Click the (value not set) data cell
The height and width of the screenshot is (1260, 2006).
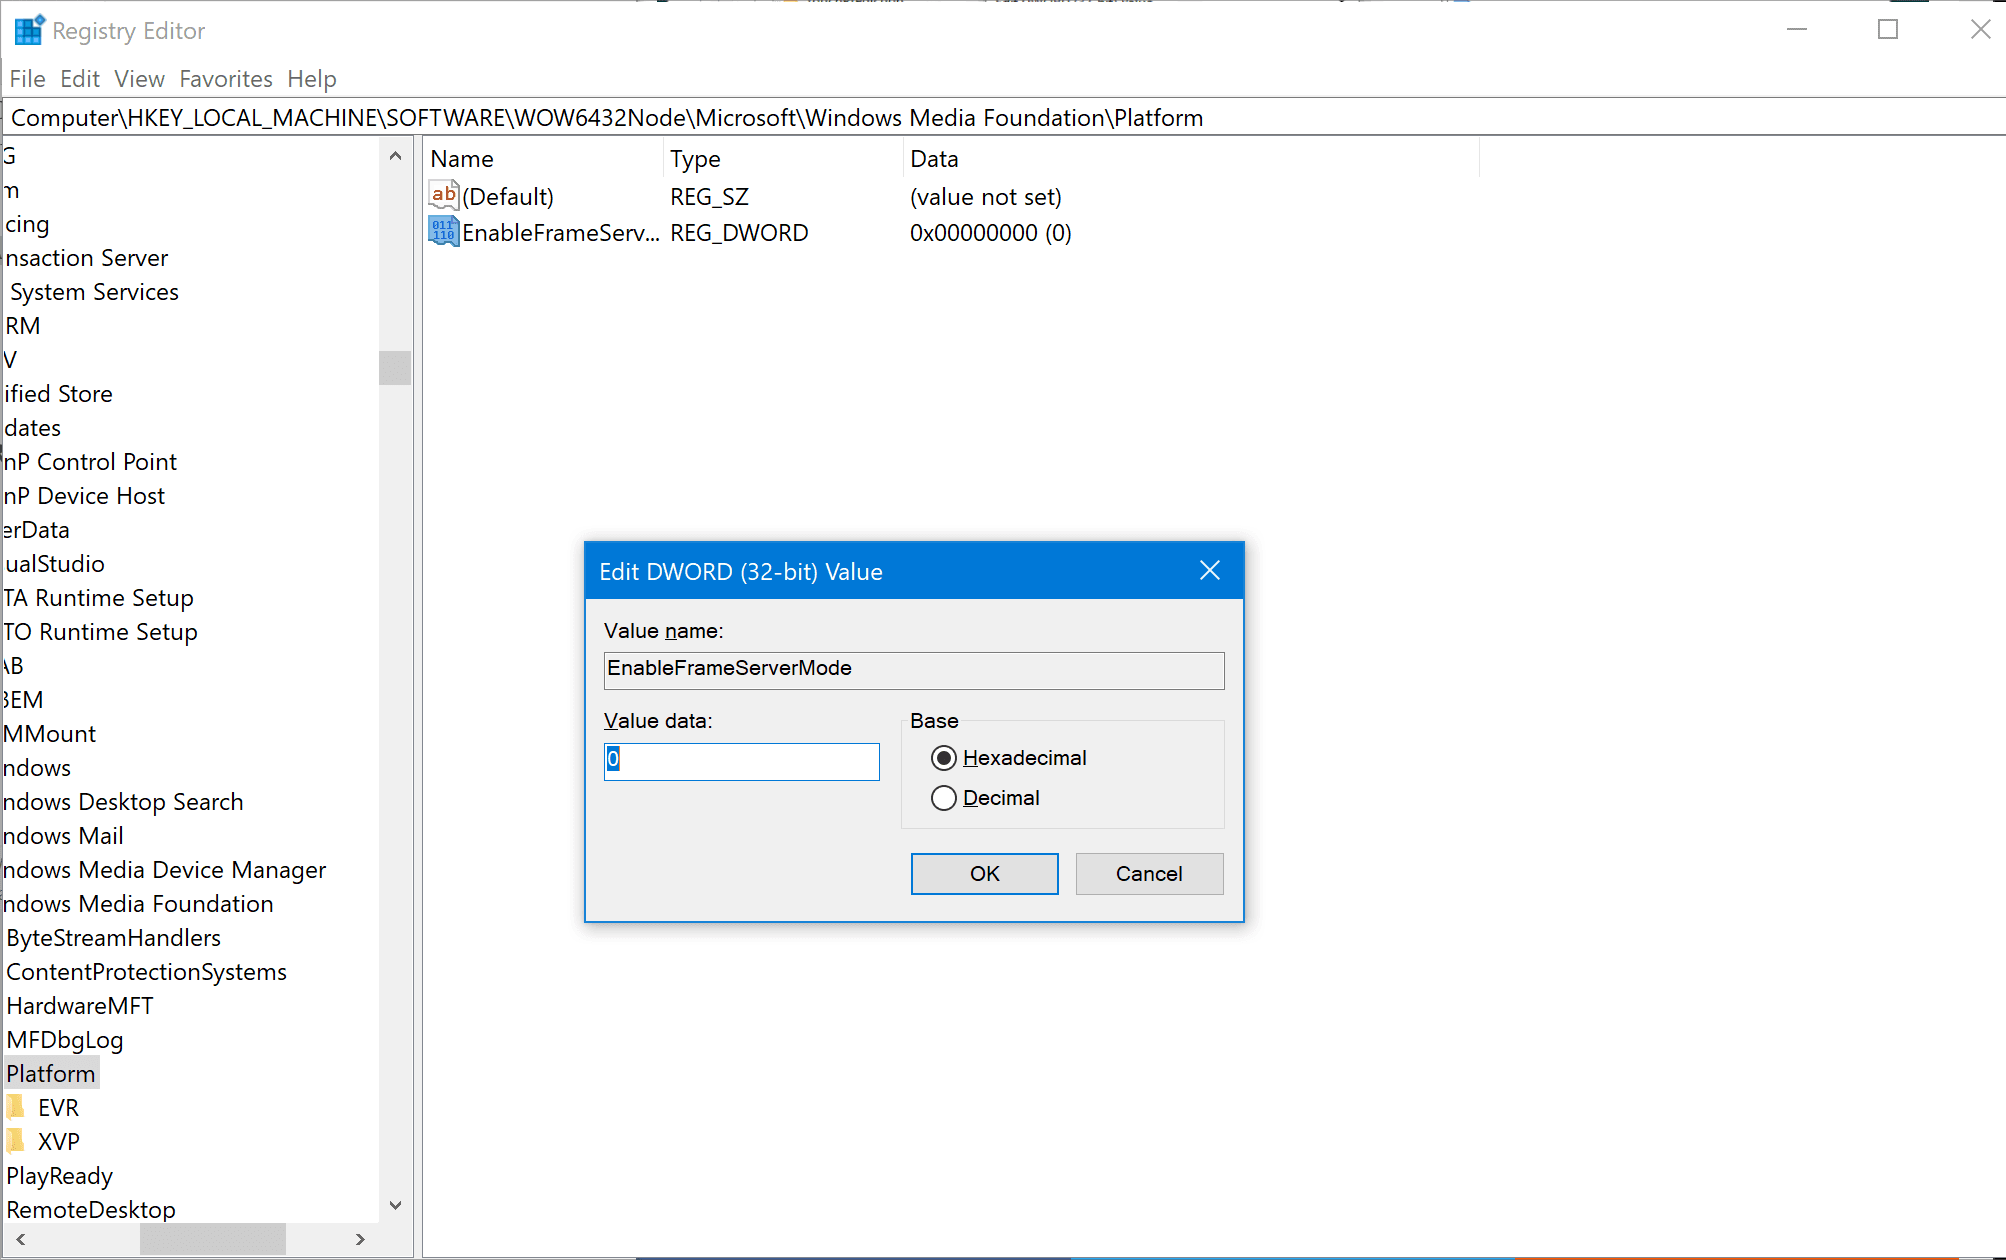[985, 196]
